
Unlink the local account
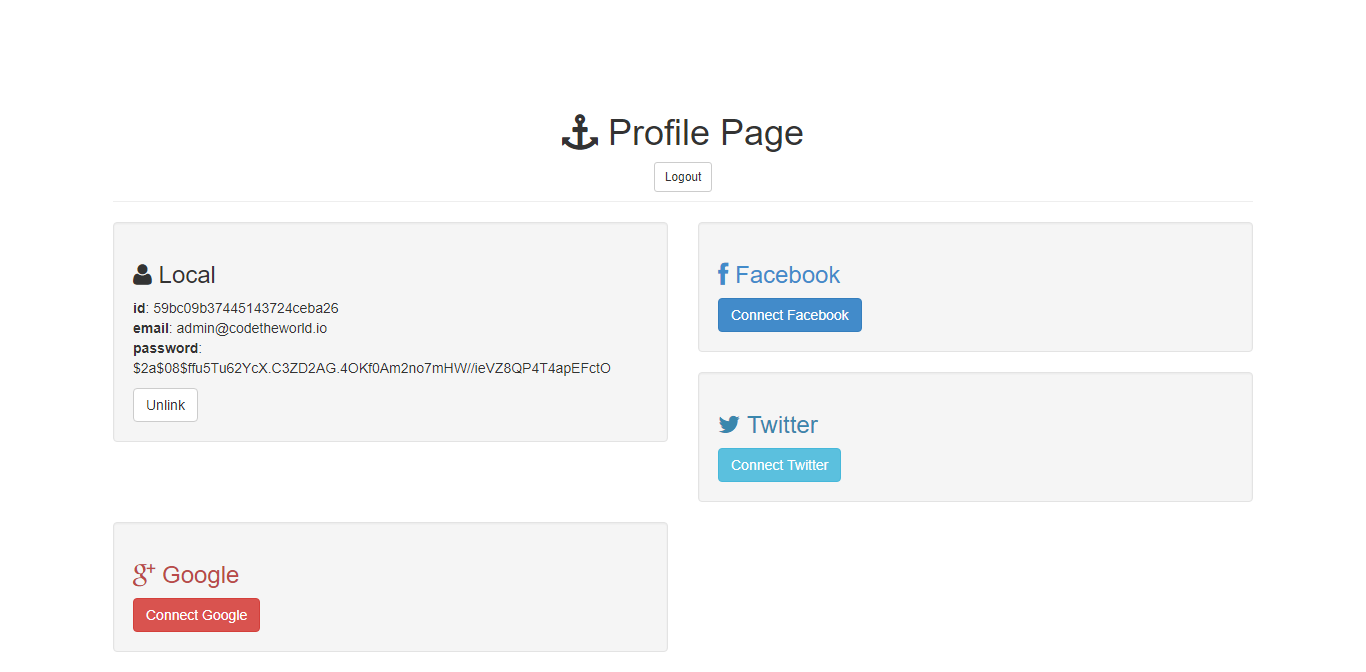pos(166,405)
